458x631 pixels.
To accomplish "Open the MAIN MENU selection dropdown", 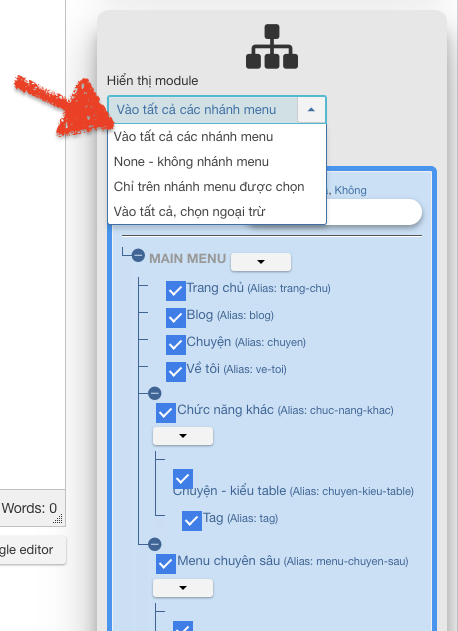I will [x=261, y=262].
